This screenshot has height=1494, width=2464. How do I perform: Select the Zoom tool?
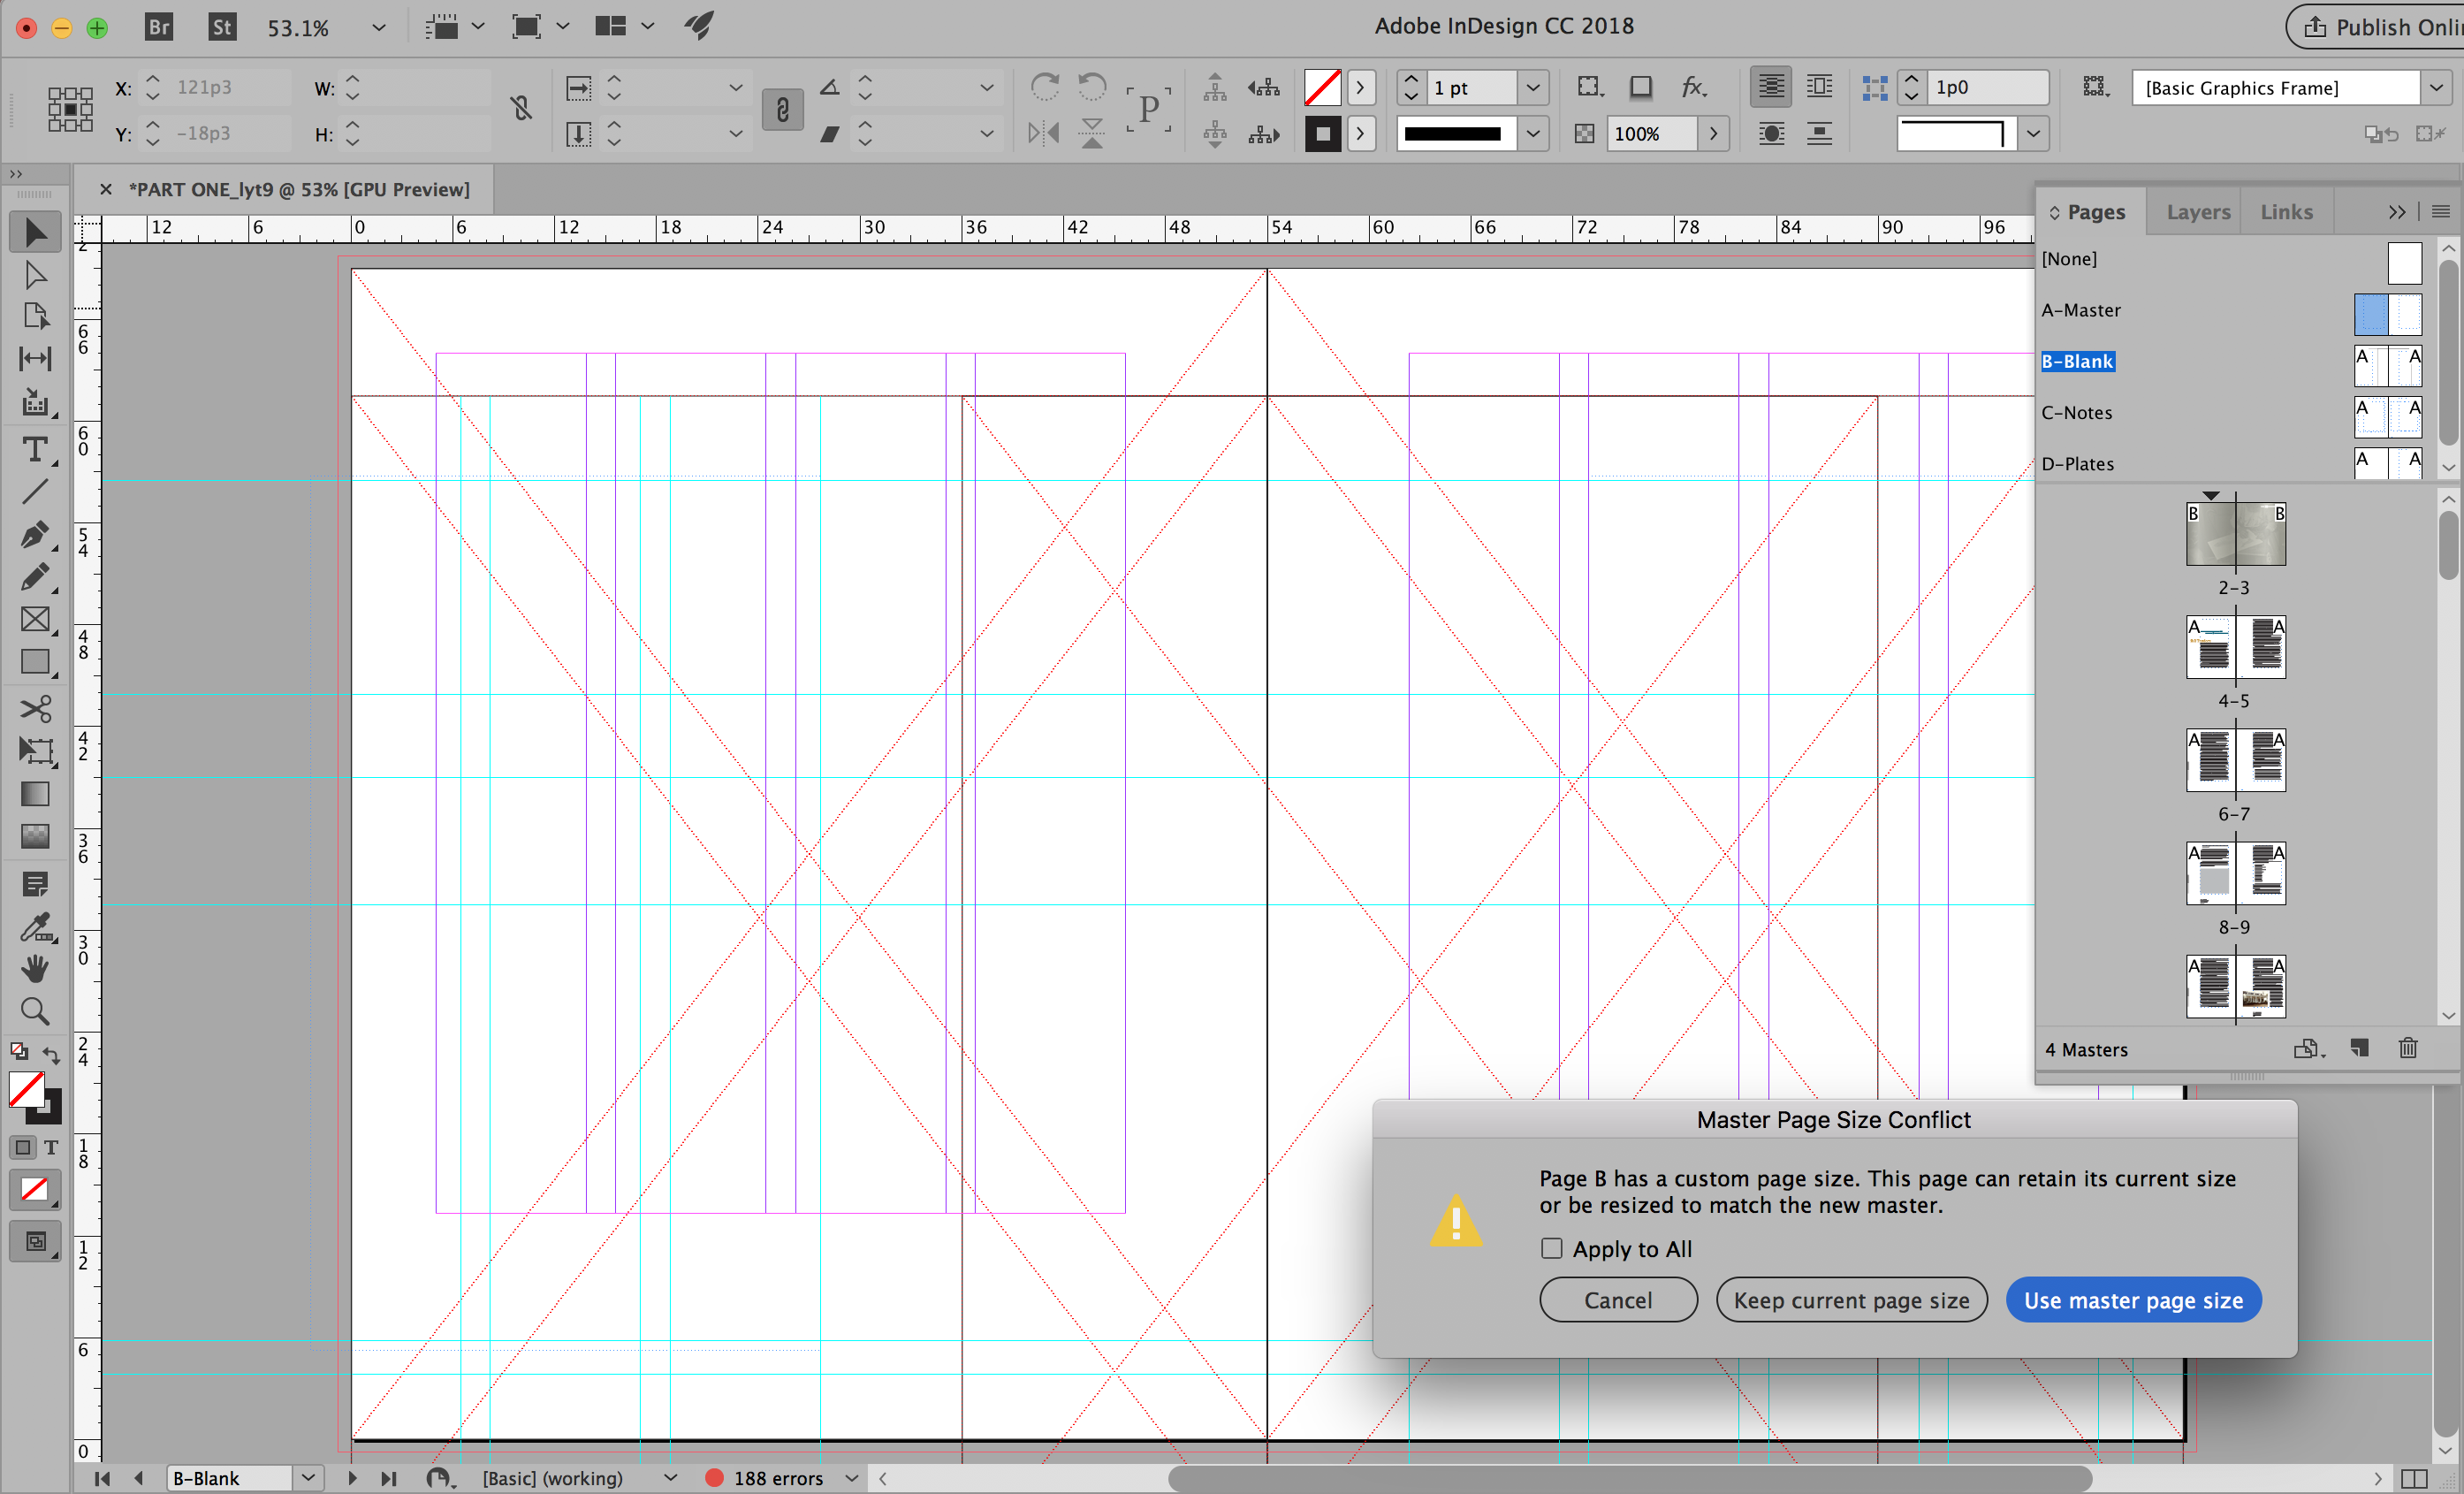pyautogui.click(x=35, y=1011)
